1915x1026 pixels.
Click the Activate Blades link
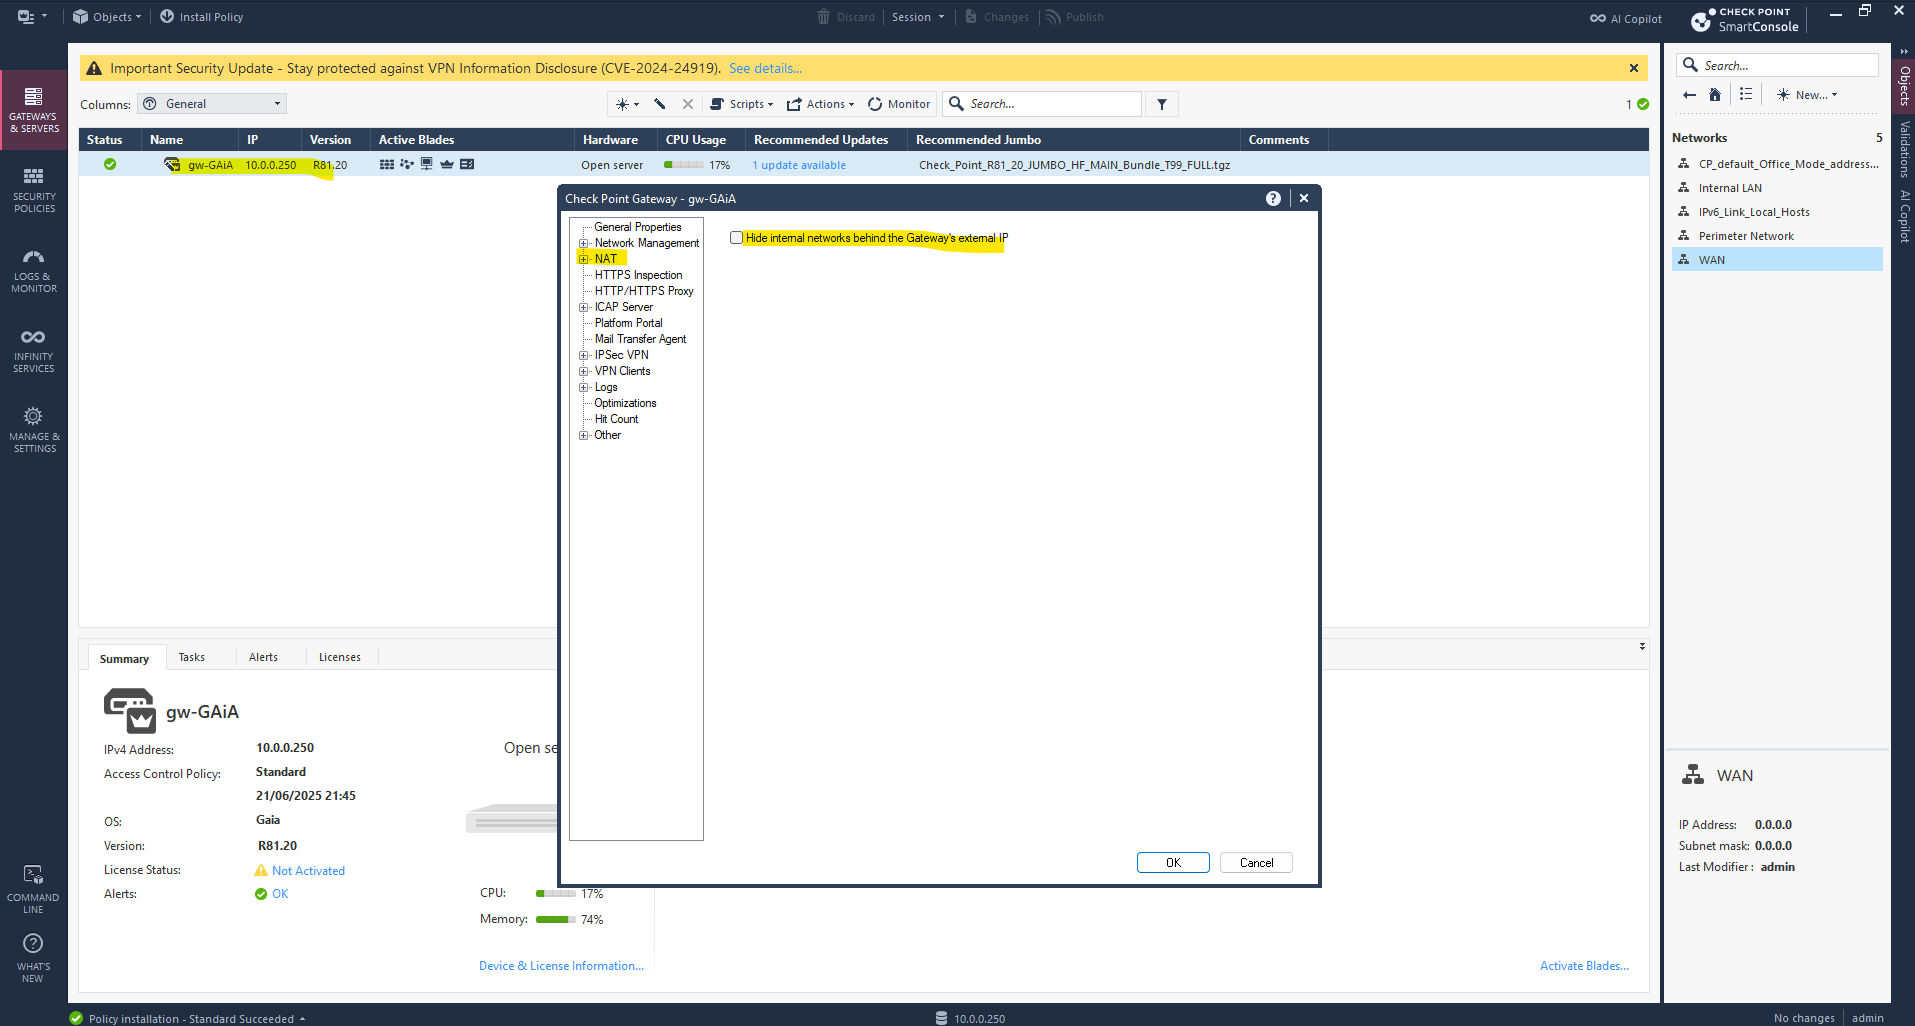[x=1584, y=966]
